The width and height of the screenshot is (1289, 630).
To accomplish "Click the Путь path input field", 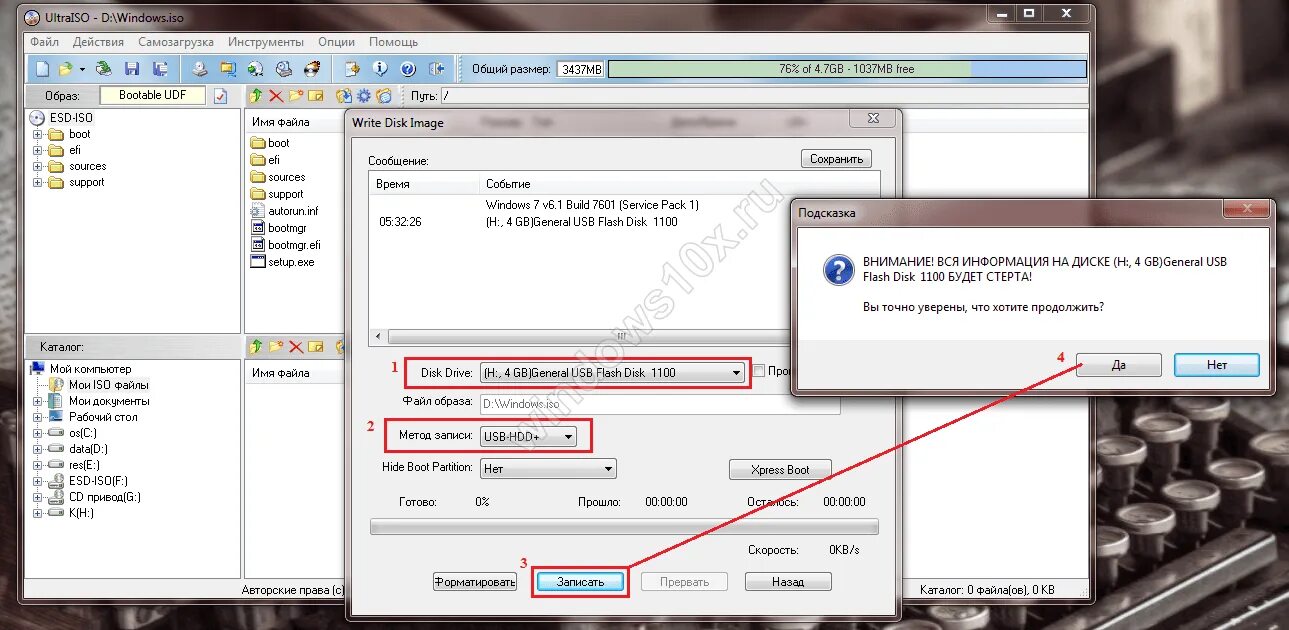I will 765,96.
